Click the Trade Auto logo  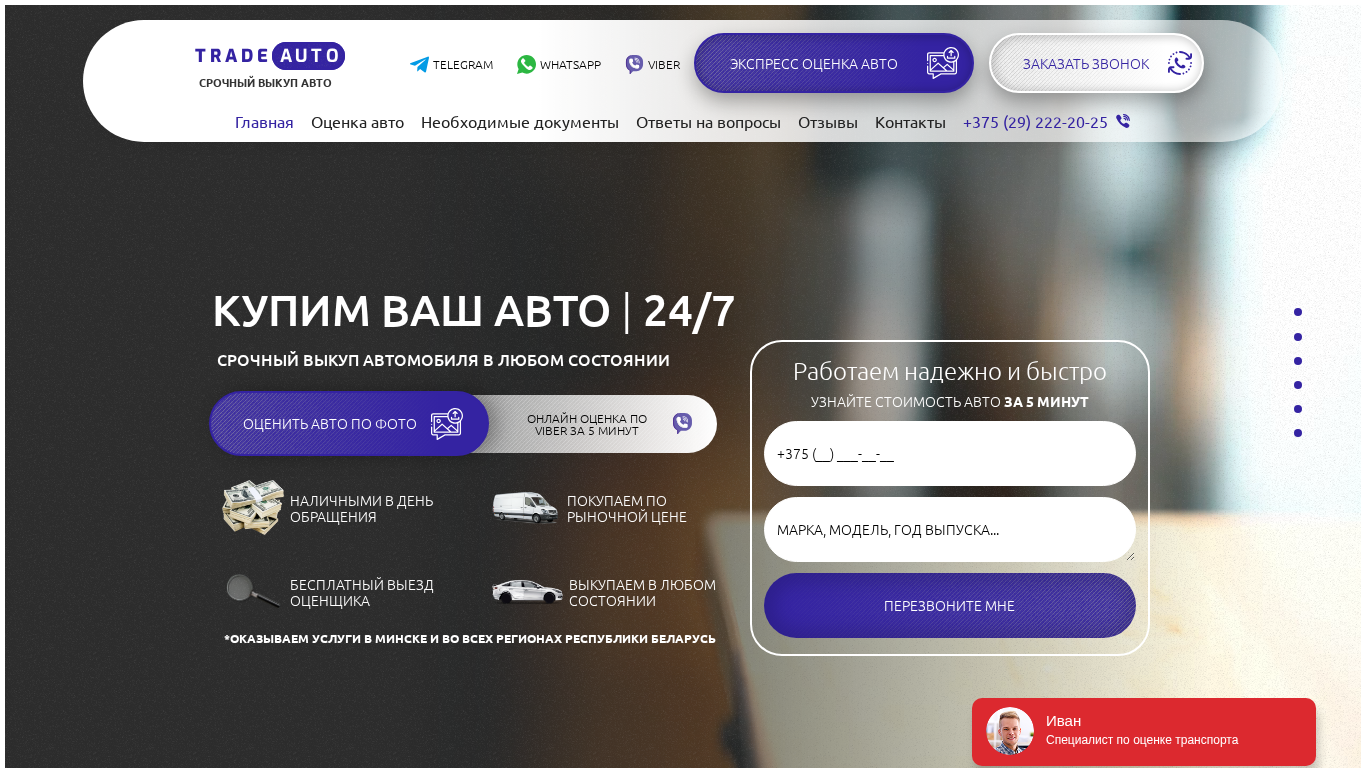coord(270,56)
